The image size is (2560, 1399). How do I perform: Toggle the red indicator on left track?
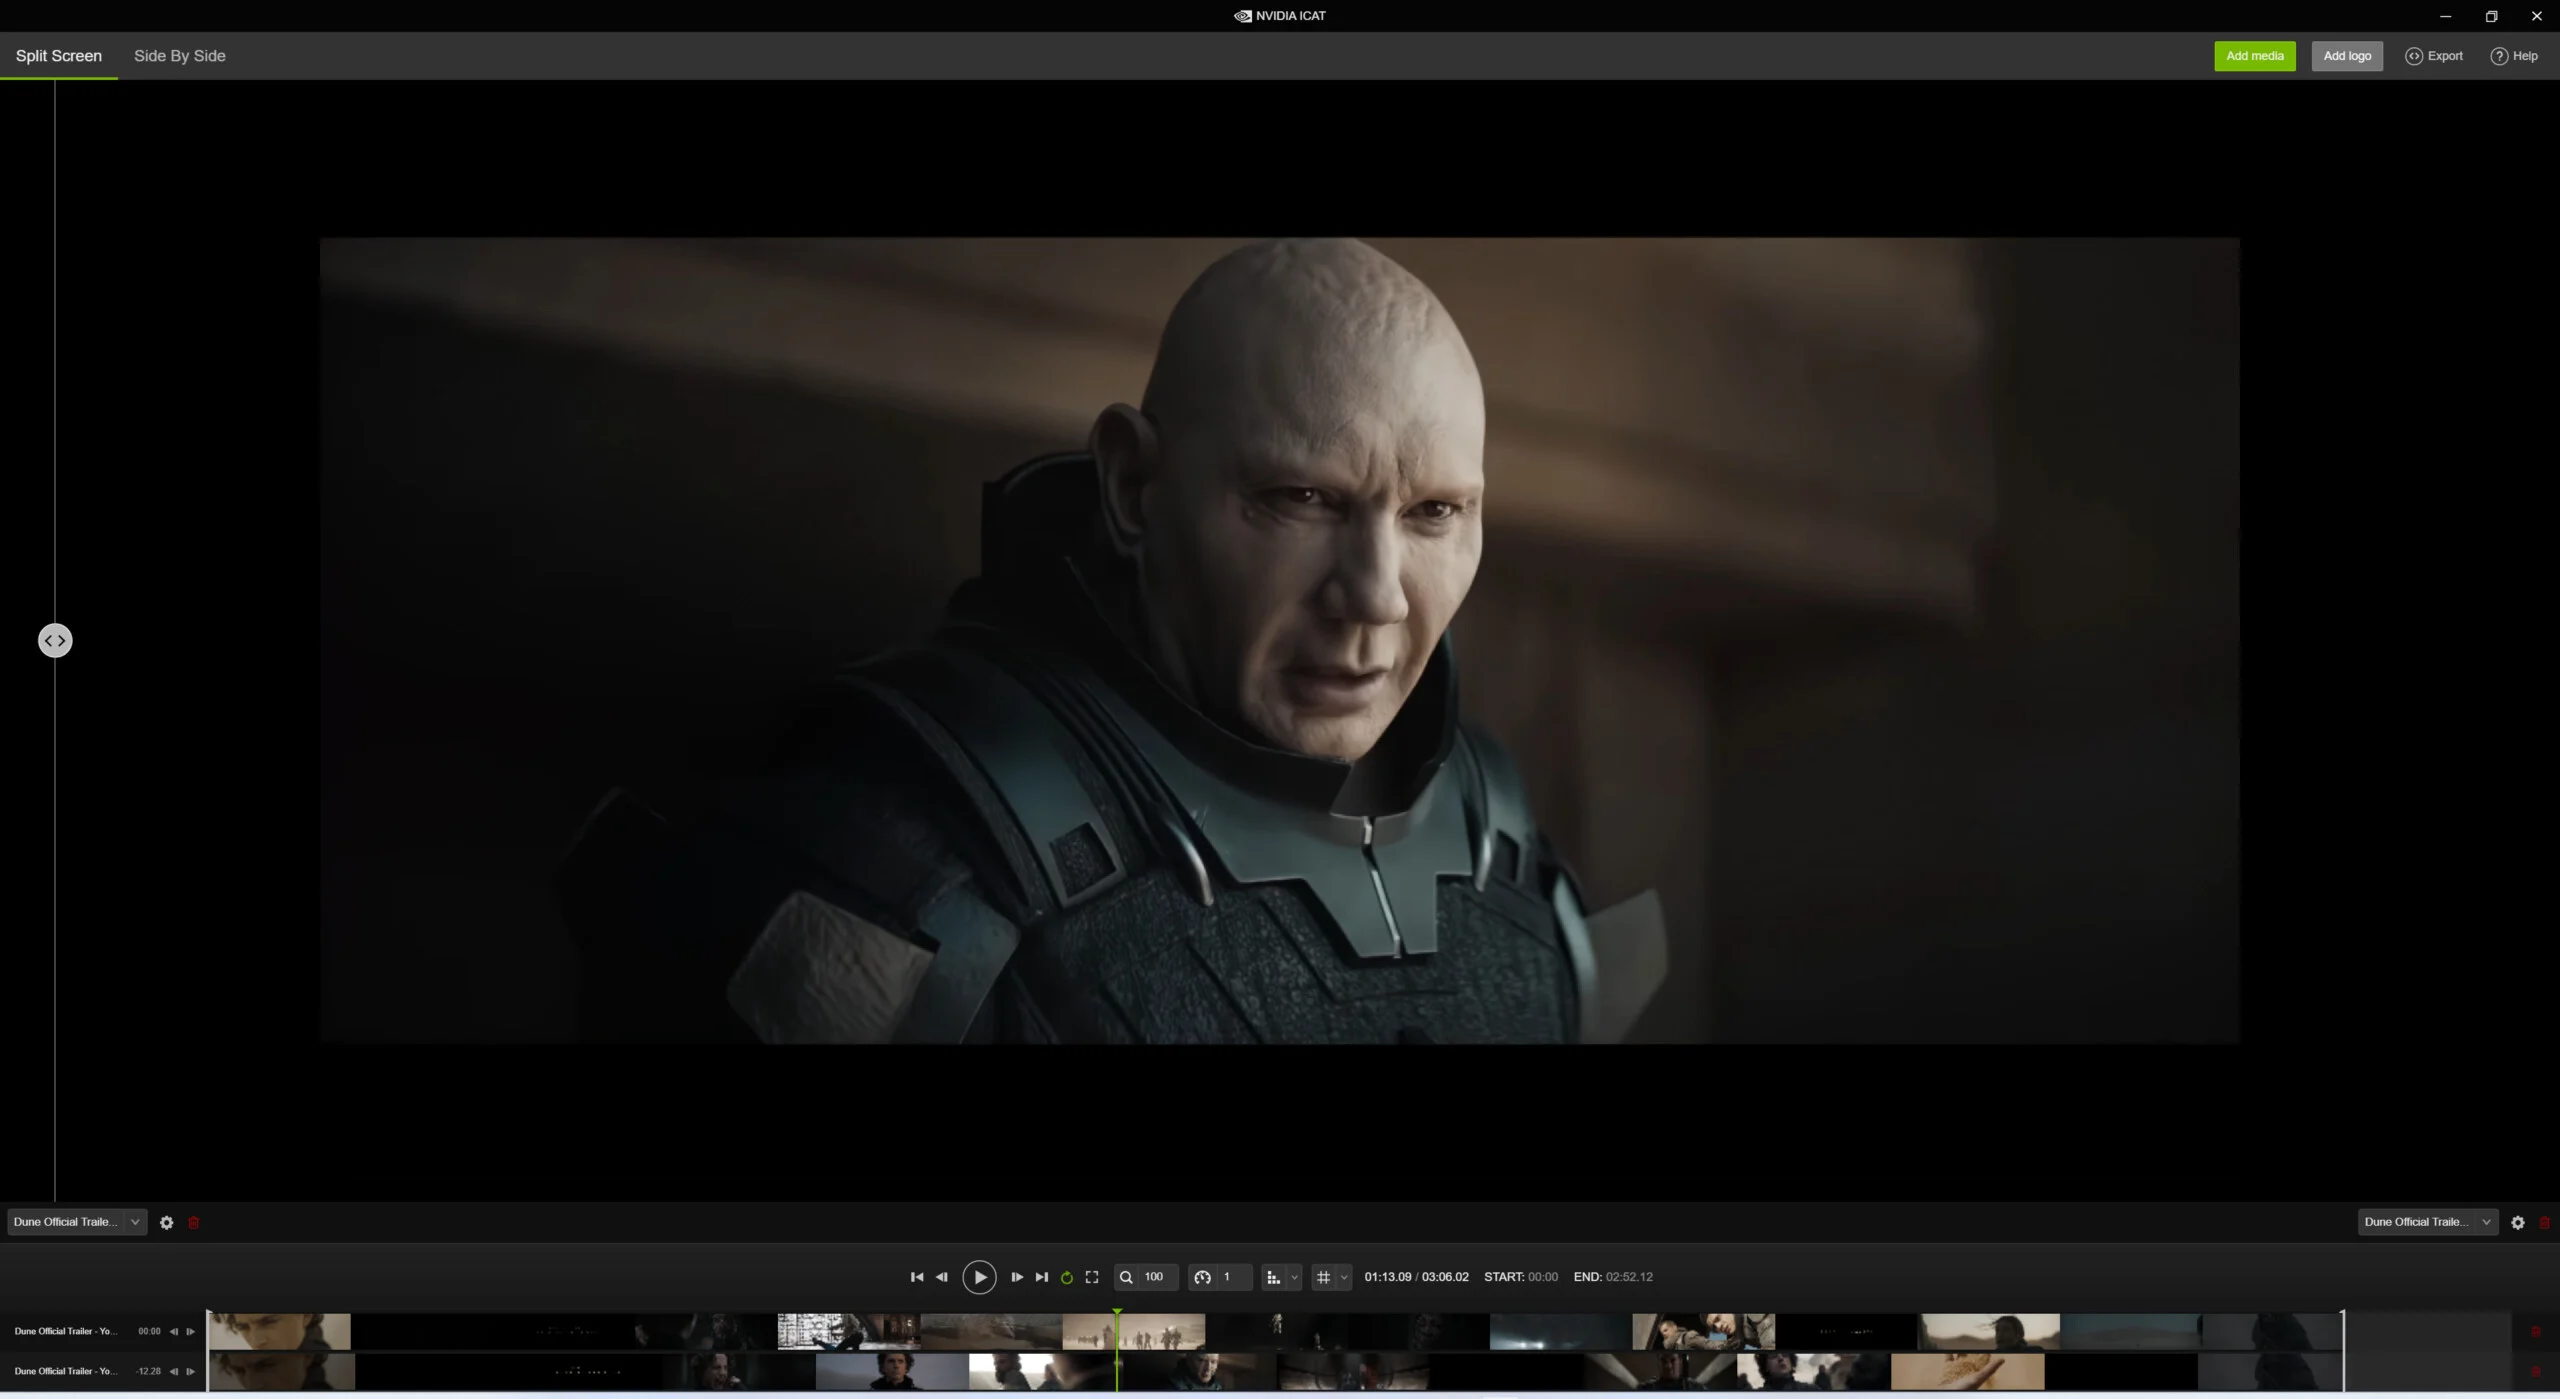[x=193, y=1222]
